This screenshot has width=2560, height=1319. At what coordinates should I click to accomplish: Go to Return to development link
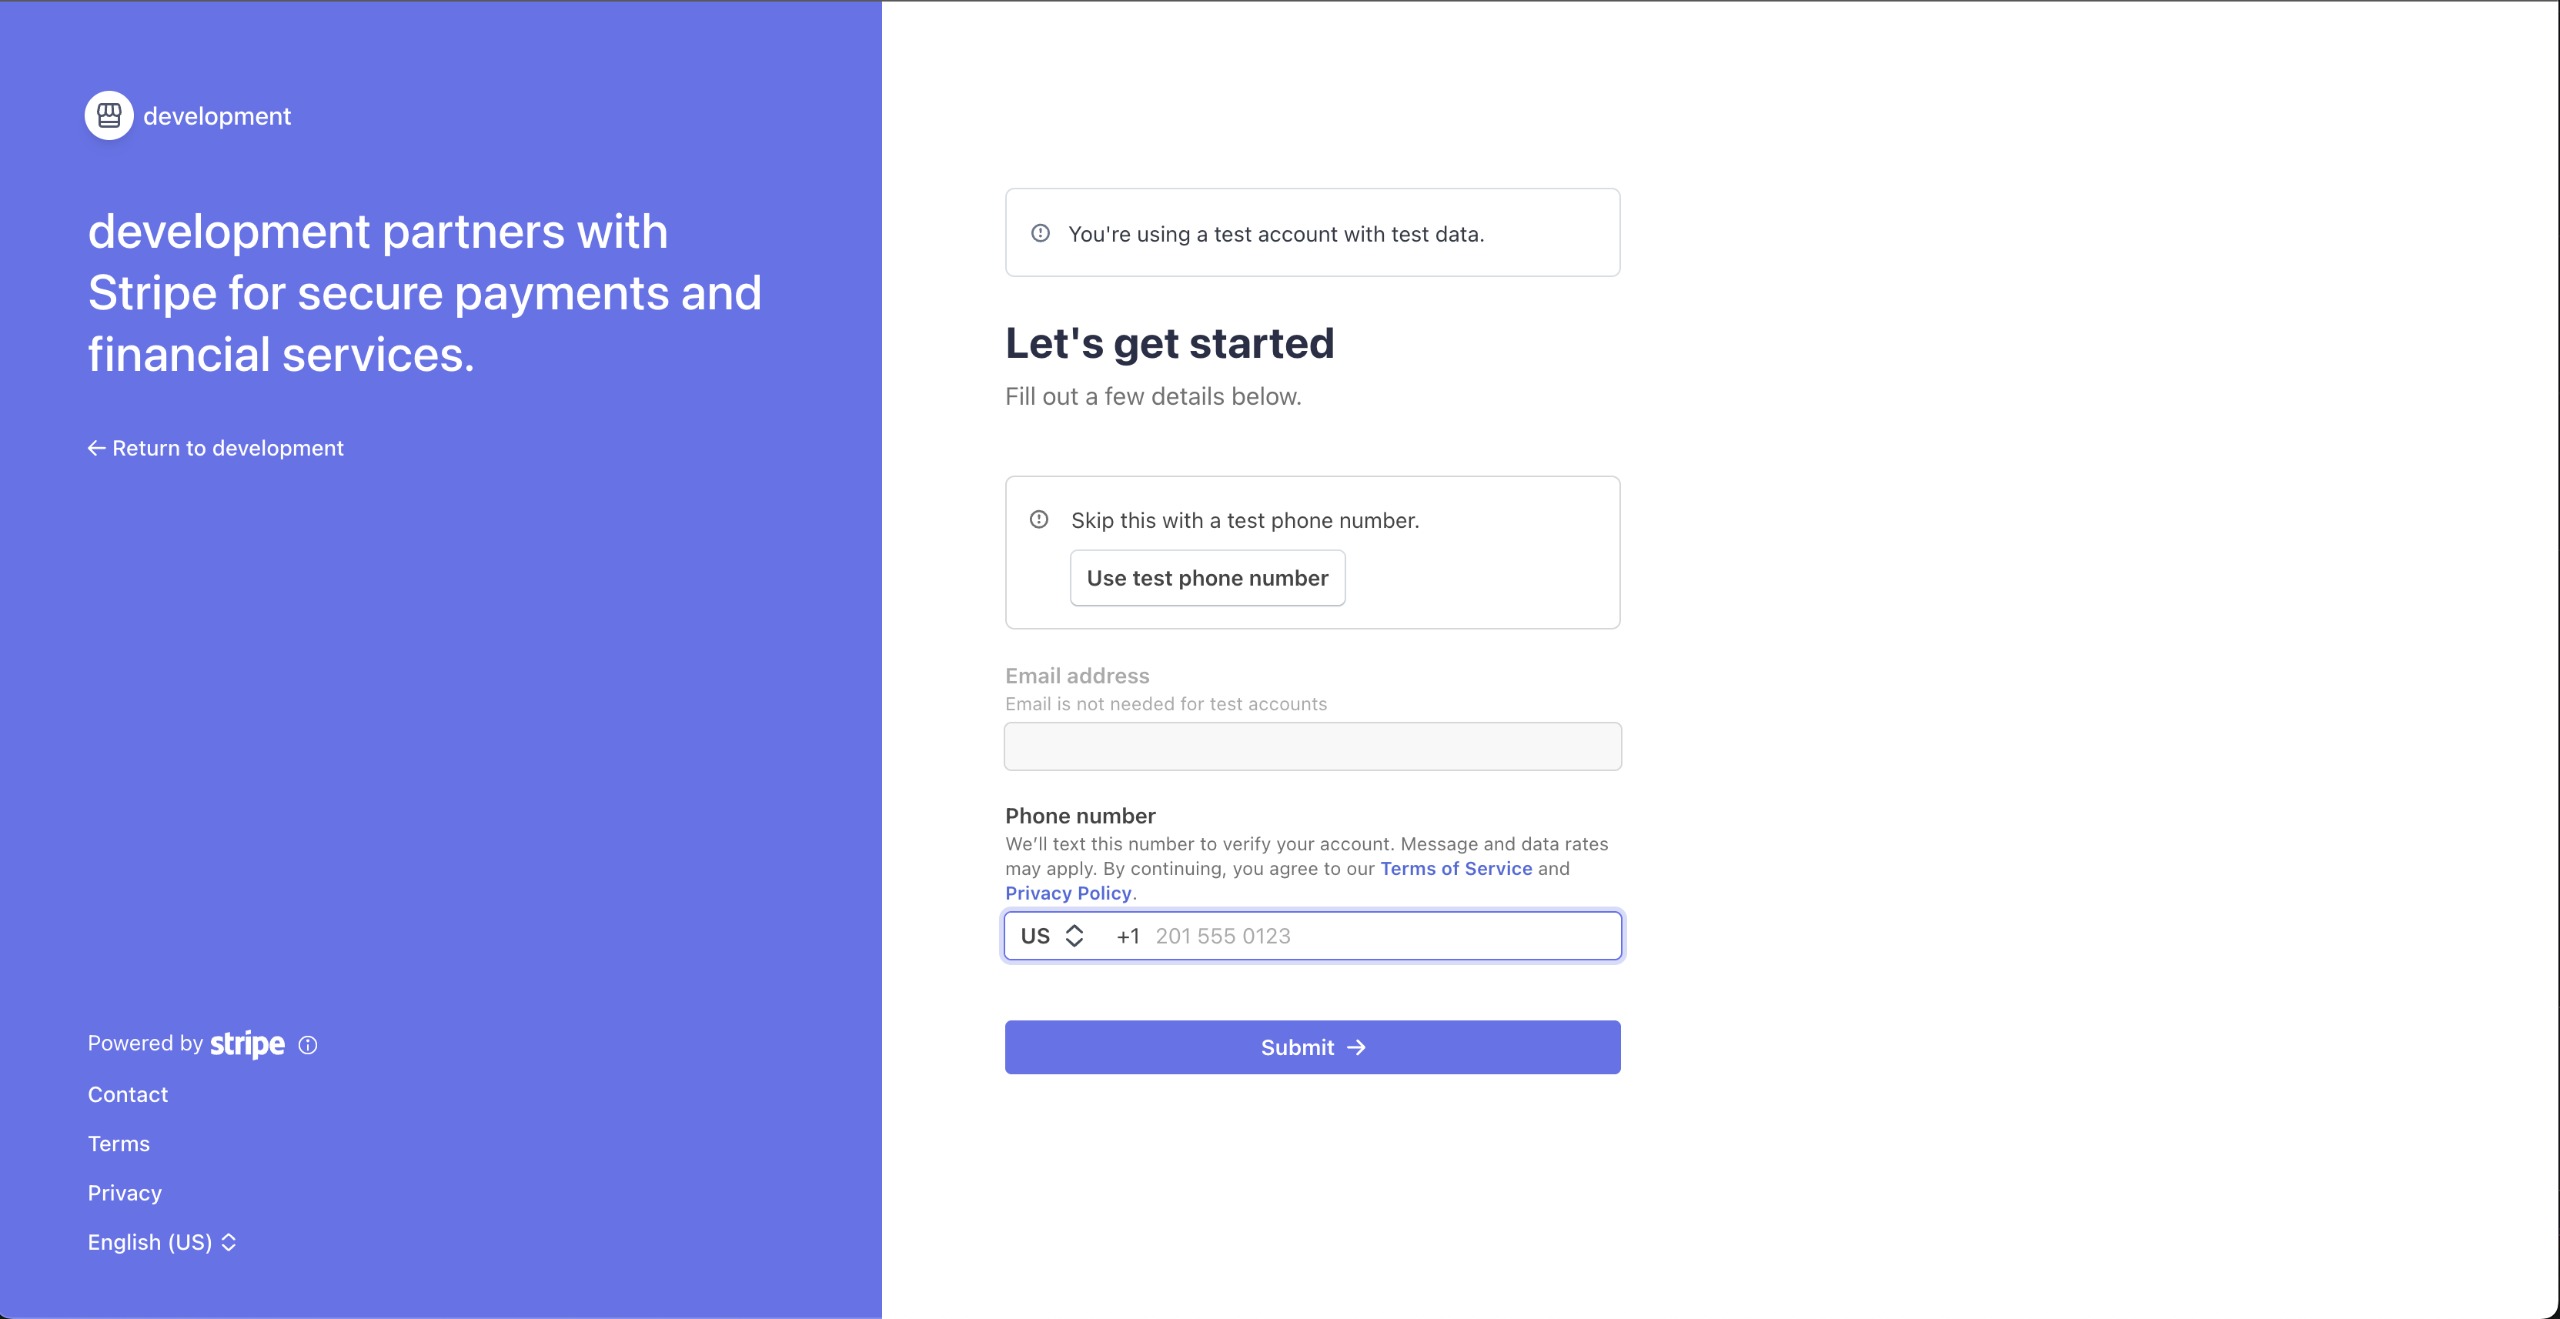[227, 448]
